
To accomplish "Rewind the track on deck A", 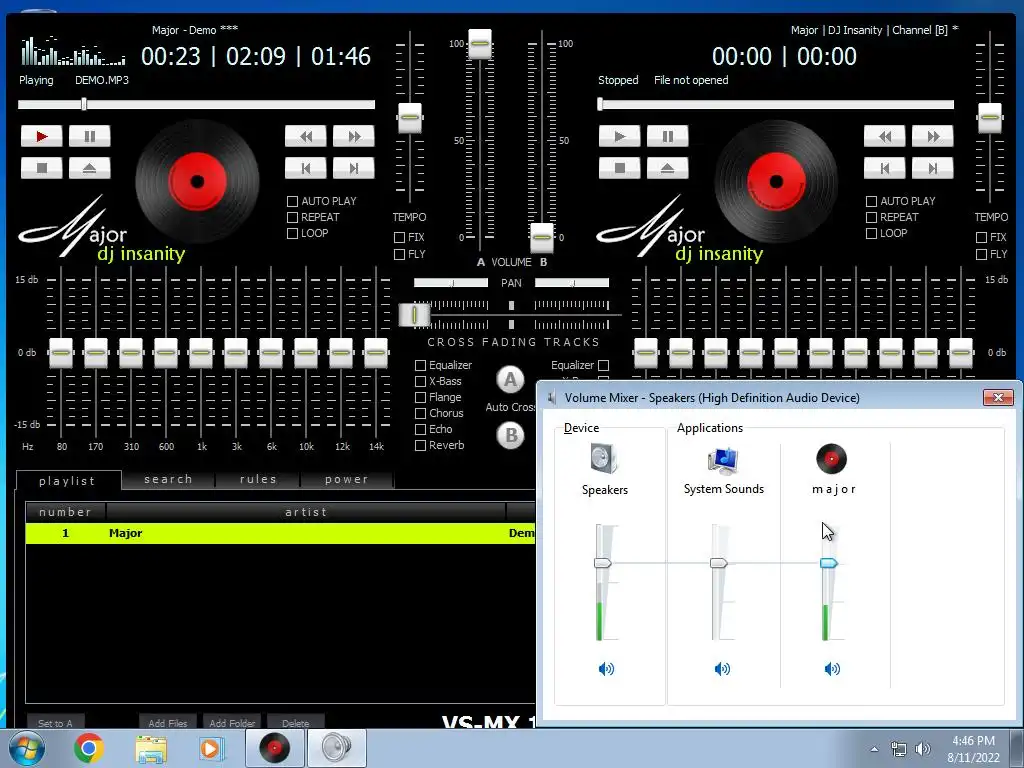I will [x=306, y=136].
